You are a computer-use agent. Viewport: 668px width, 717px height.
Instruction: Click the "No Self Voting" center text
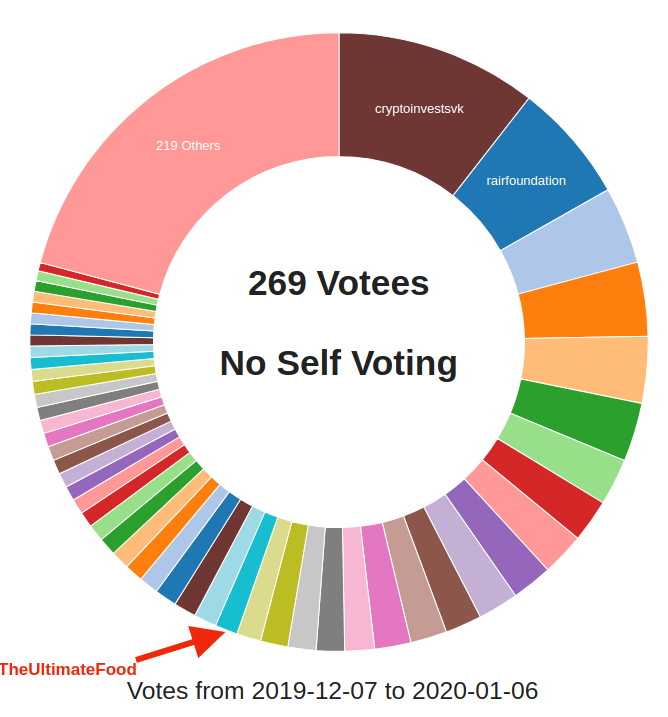[339, 363]
